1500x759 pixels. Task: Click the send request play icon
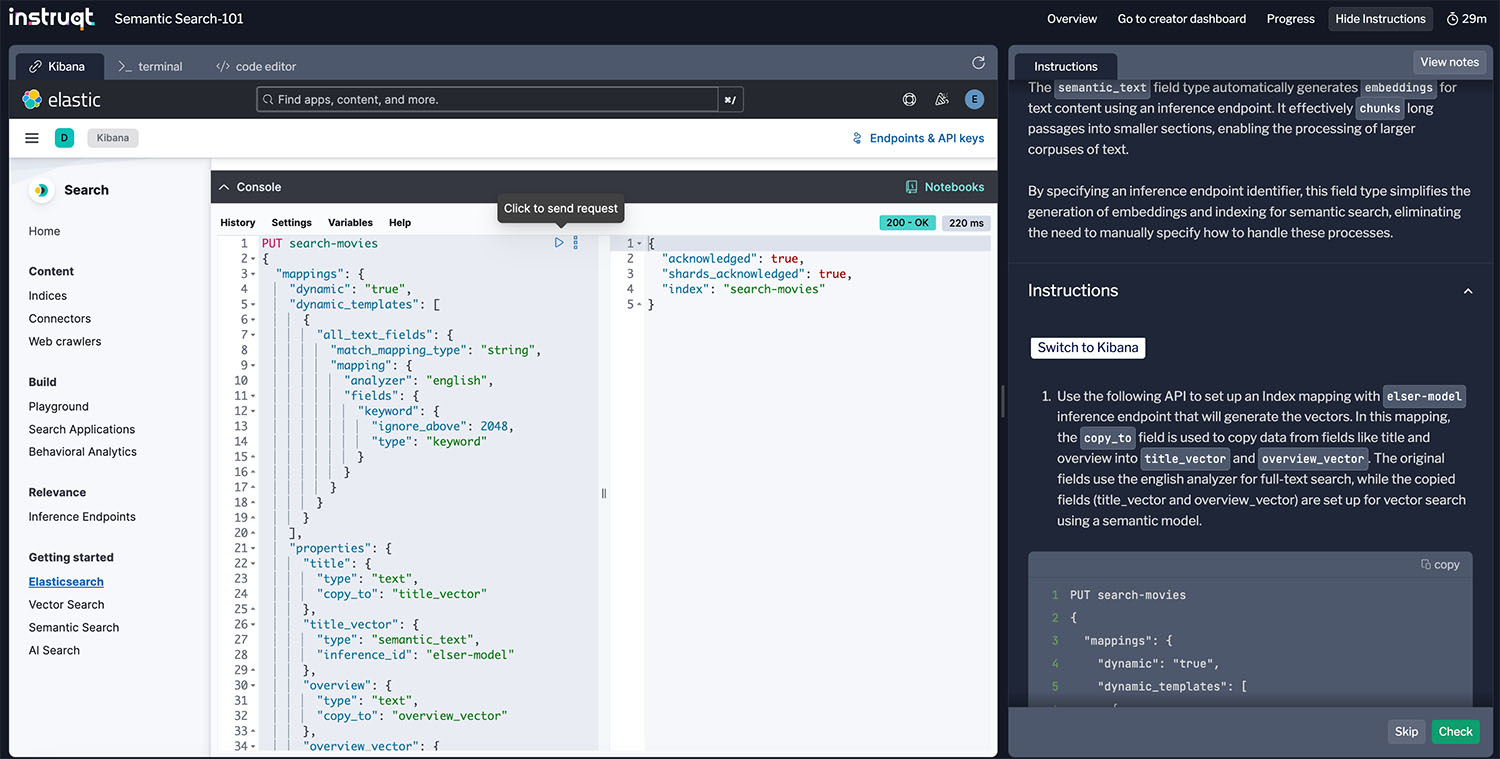(559, 243)
